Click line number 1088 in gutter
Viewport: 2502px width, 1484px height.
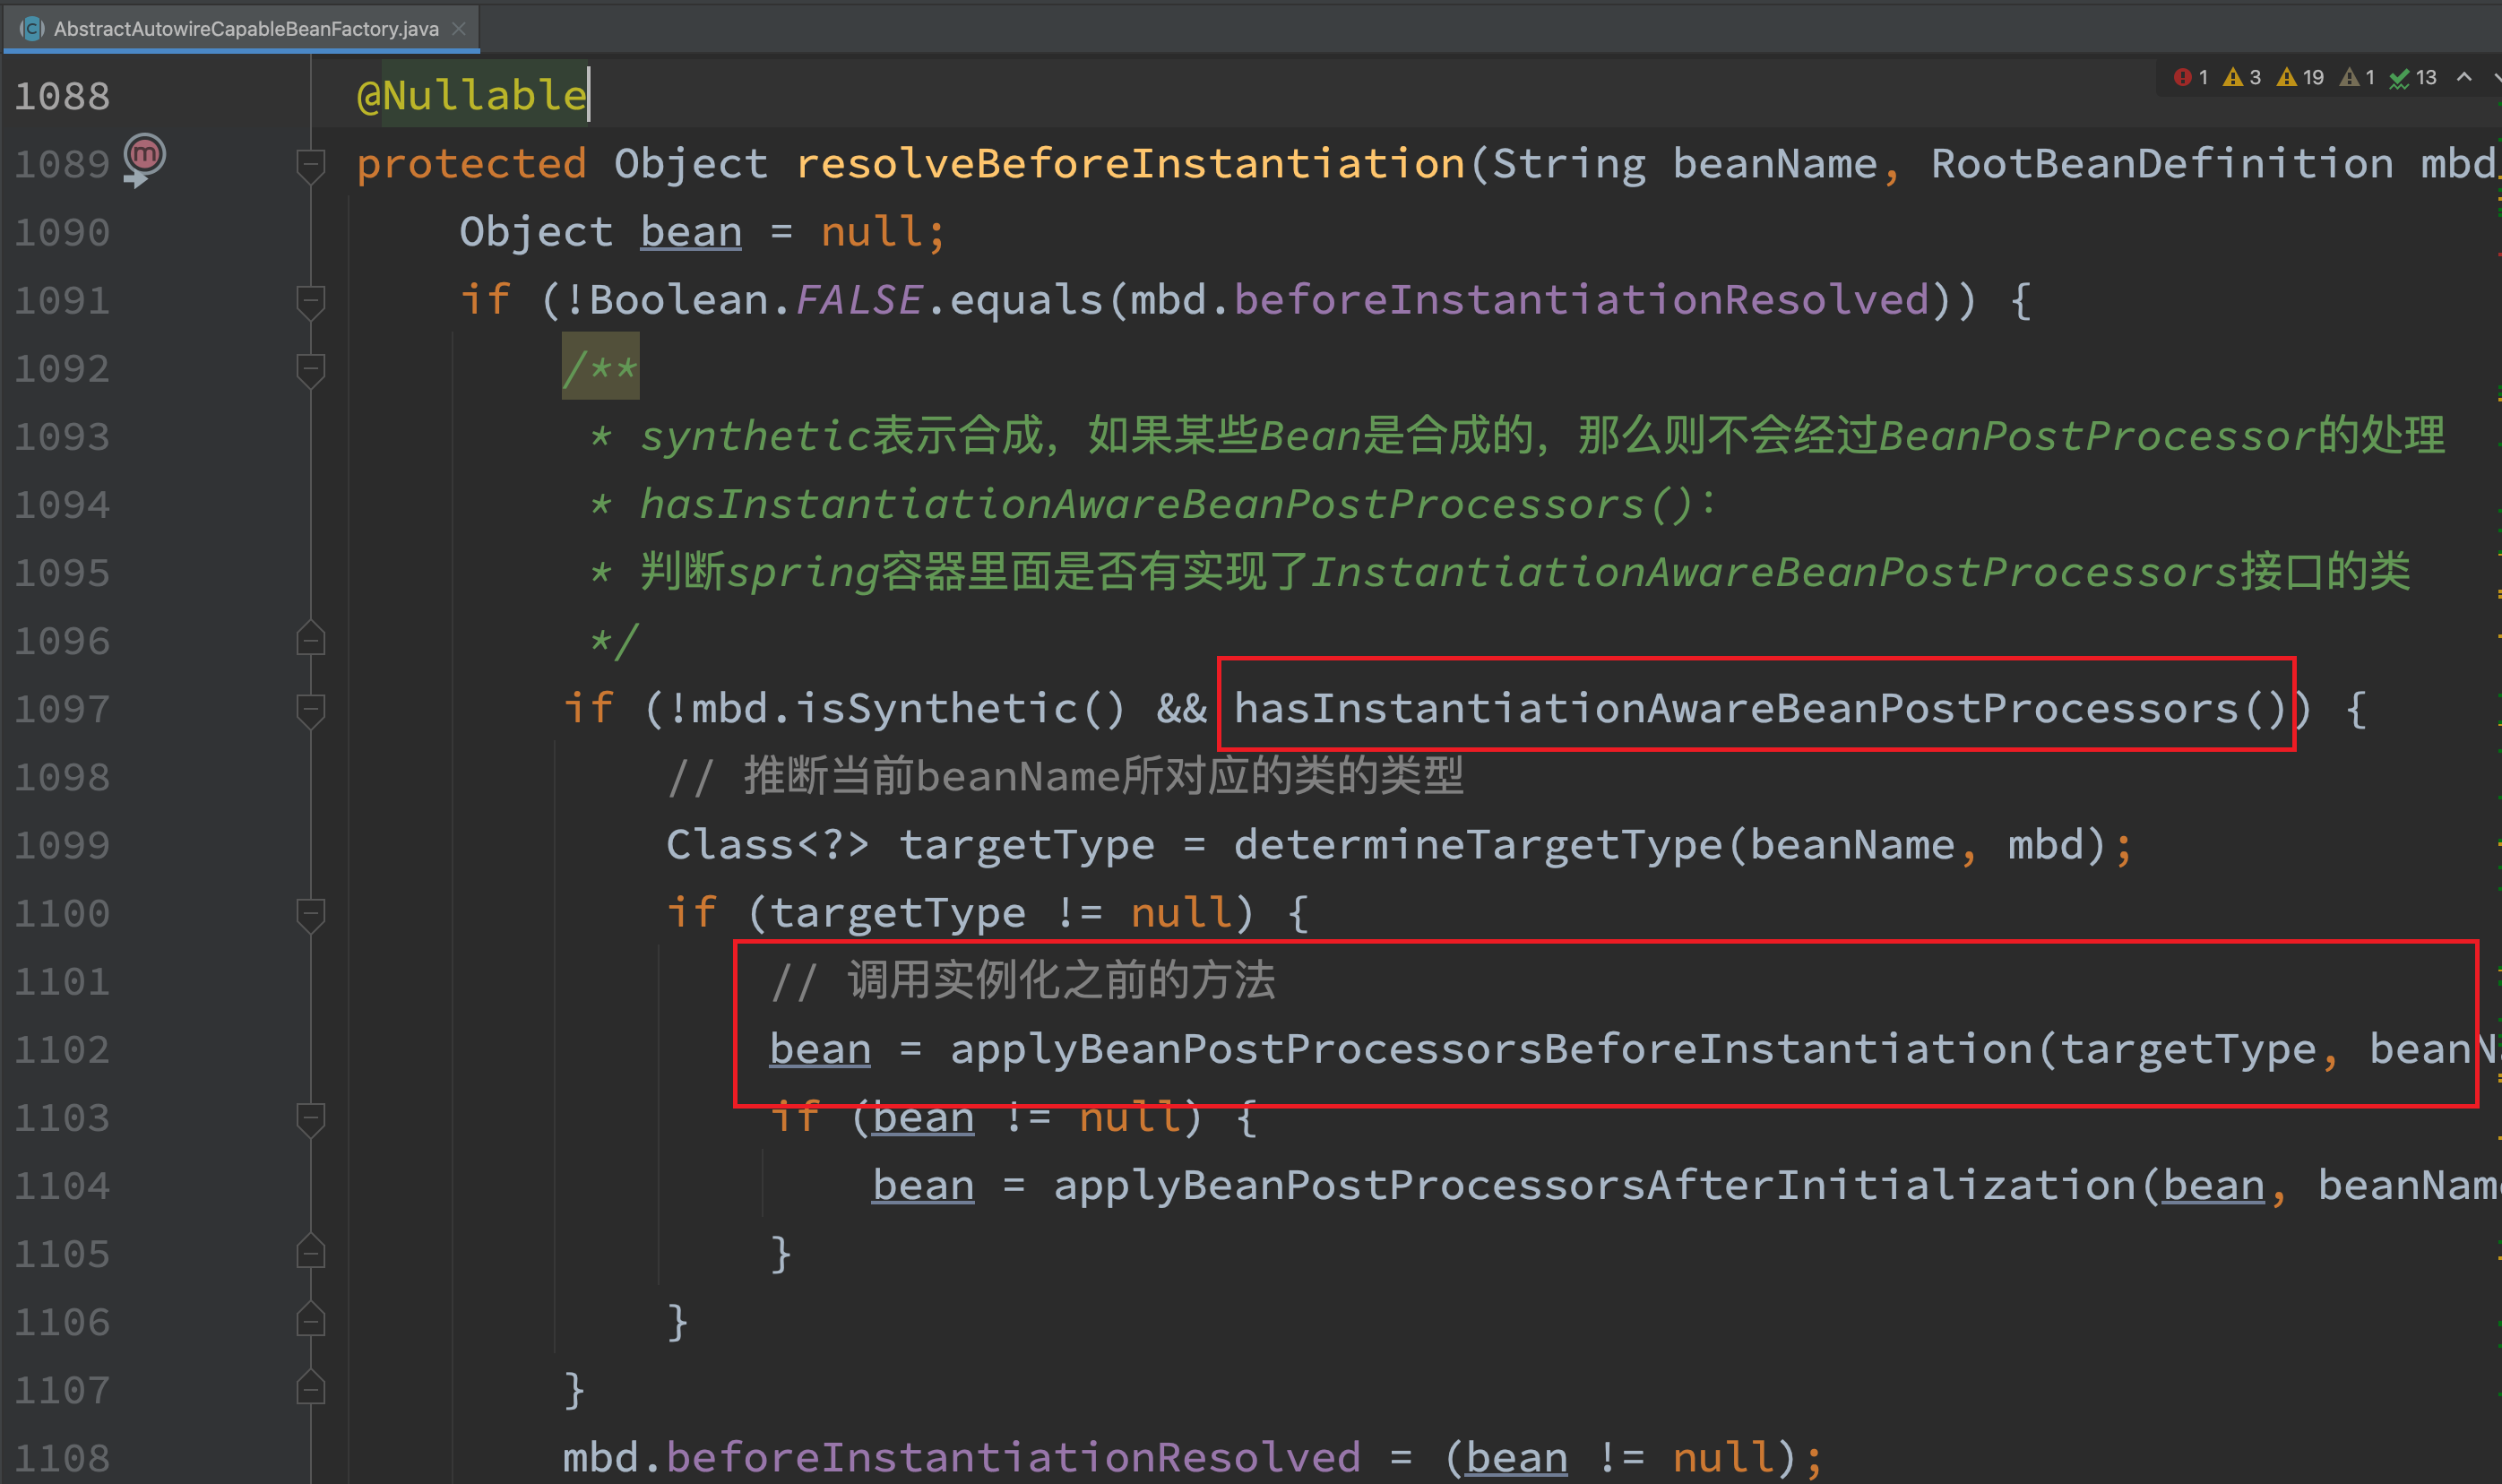(62, 96)
